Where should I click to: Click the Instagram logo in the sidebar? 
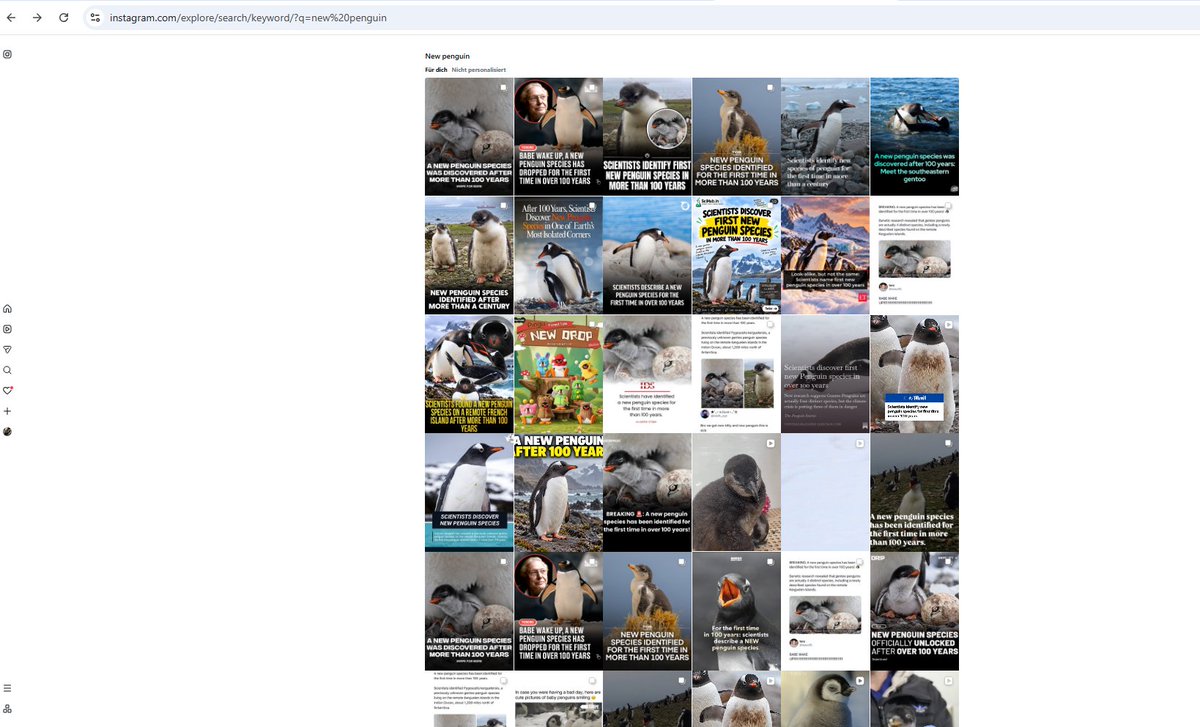[x=7, y=54]
